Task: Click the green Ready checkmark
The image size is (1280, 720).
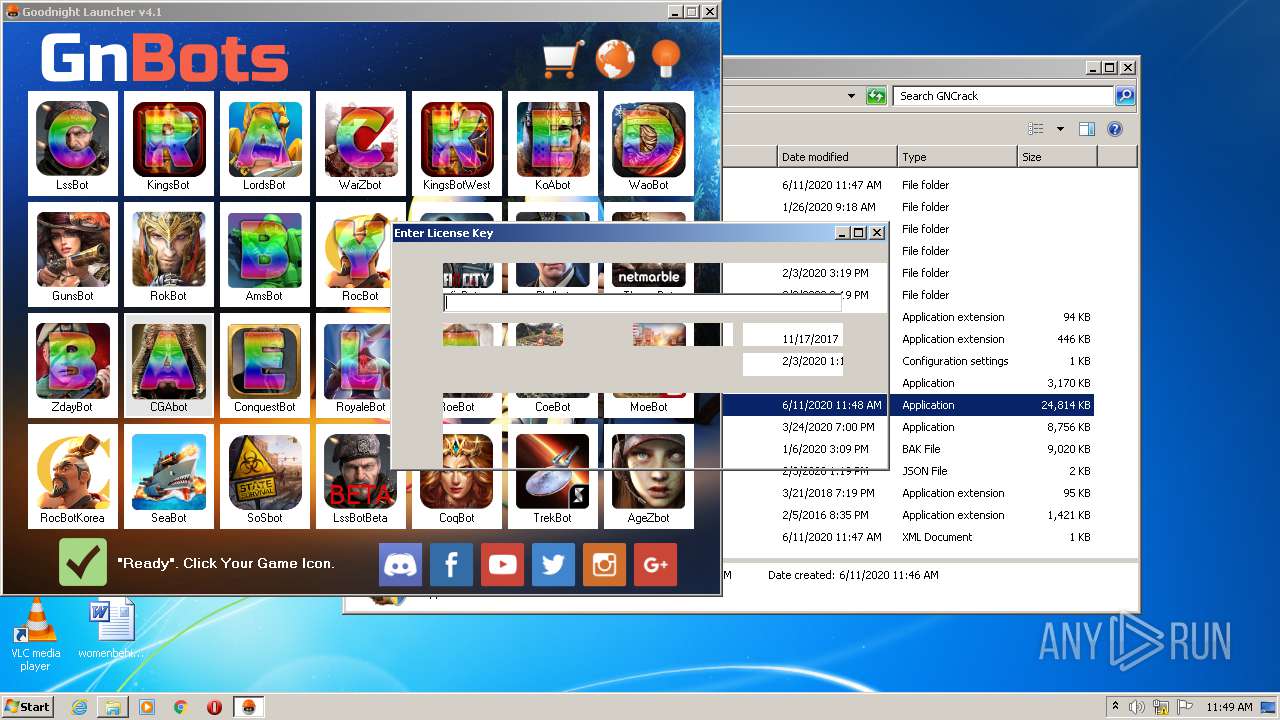Action: pos(83,562)
